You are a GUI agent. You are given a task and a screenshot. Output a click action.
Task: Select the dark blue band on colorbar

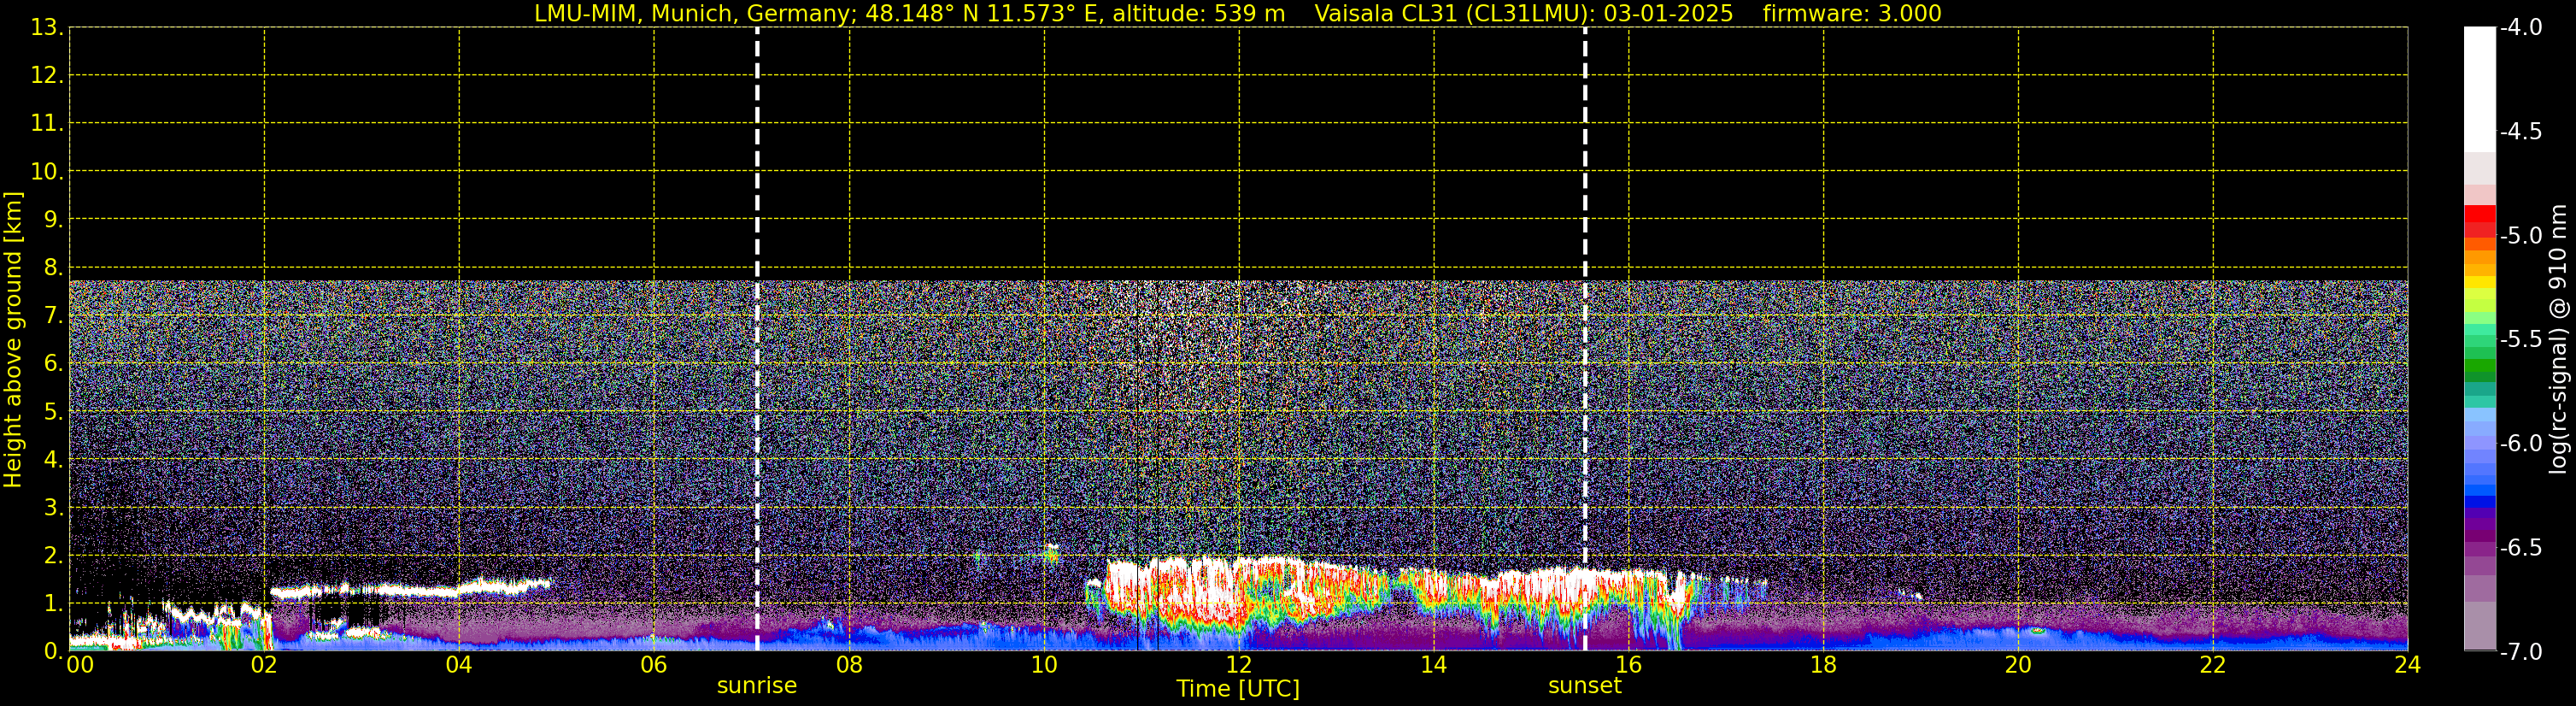2479,501
